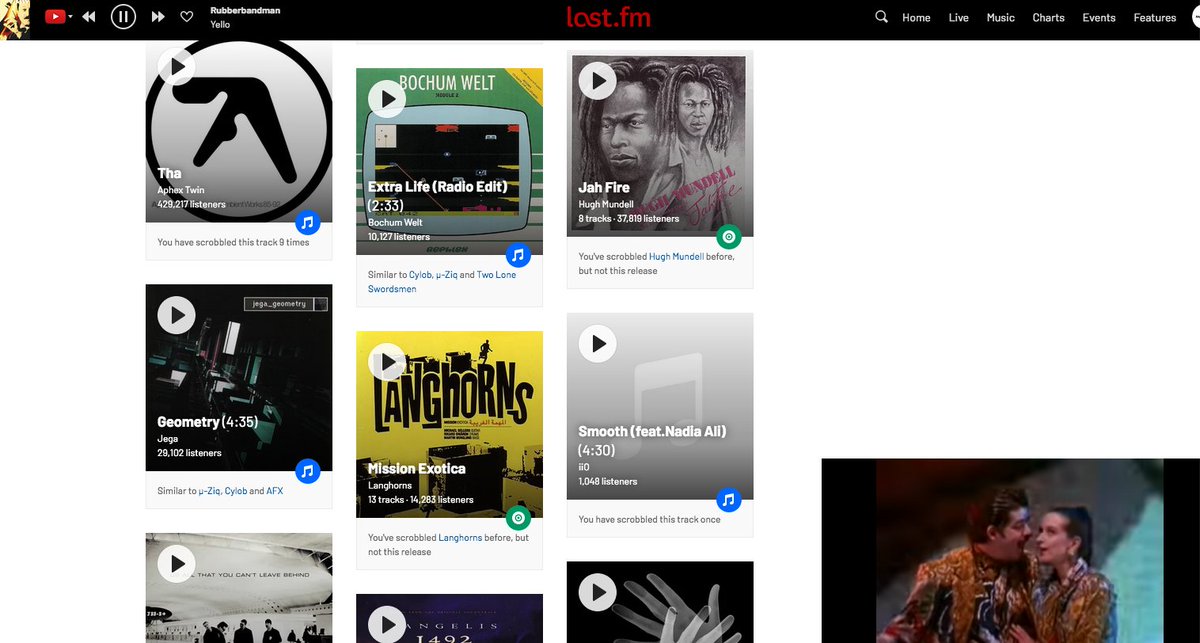Open Yello artist link in player bar
Image resolution: width=1200 pixels, height=643 pixels.
(220, 25)
